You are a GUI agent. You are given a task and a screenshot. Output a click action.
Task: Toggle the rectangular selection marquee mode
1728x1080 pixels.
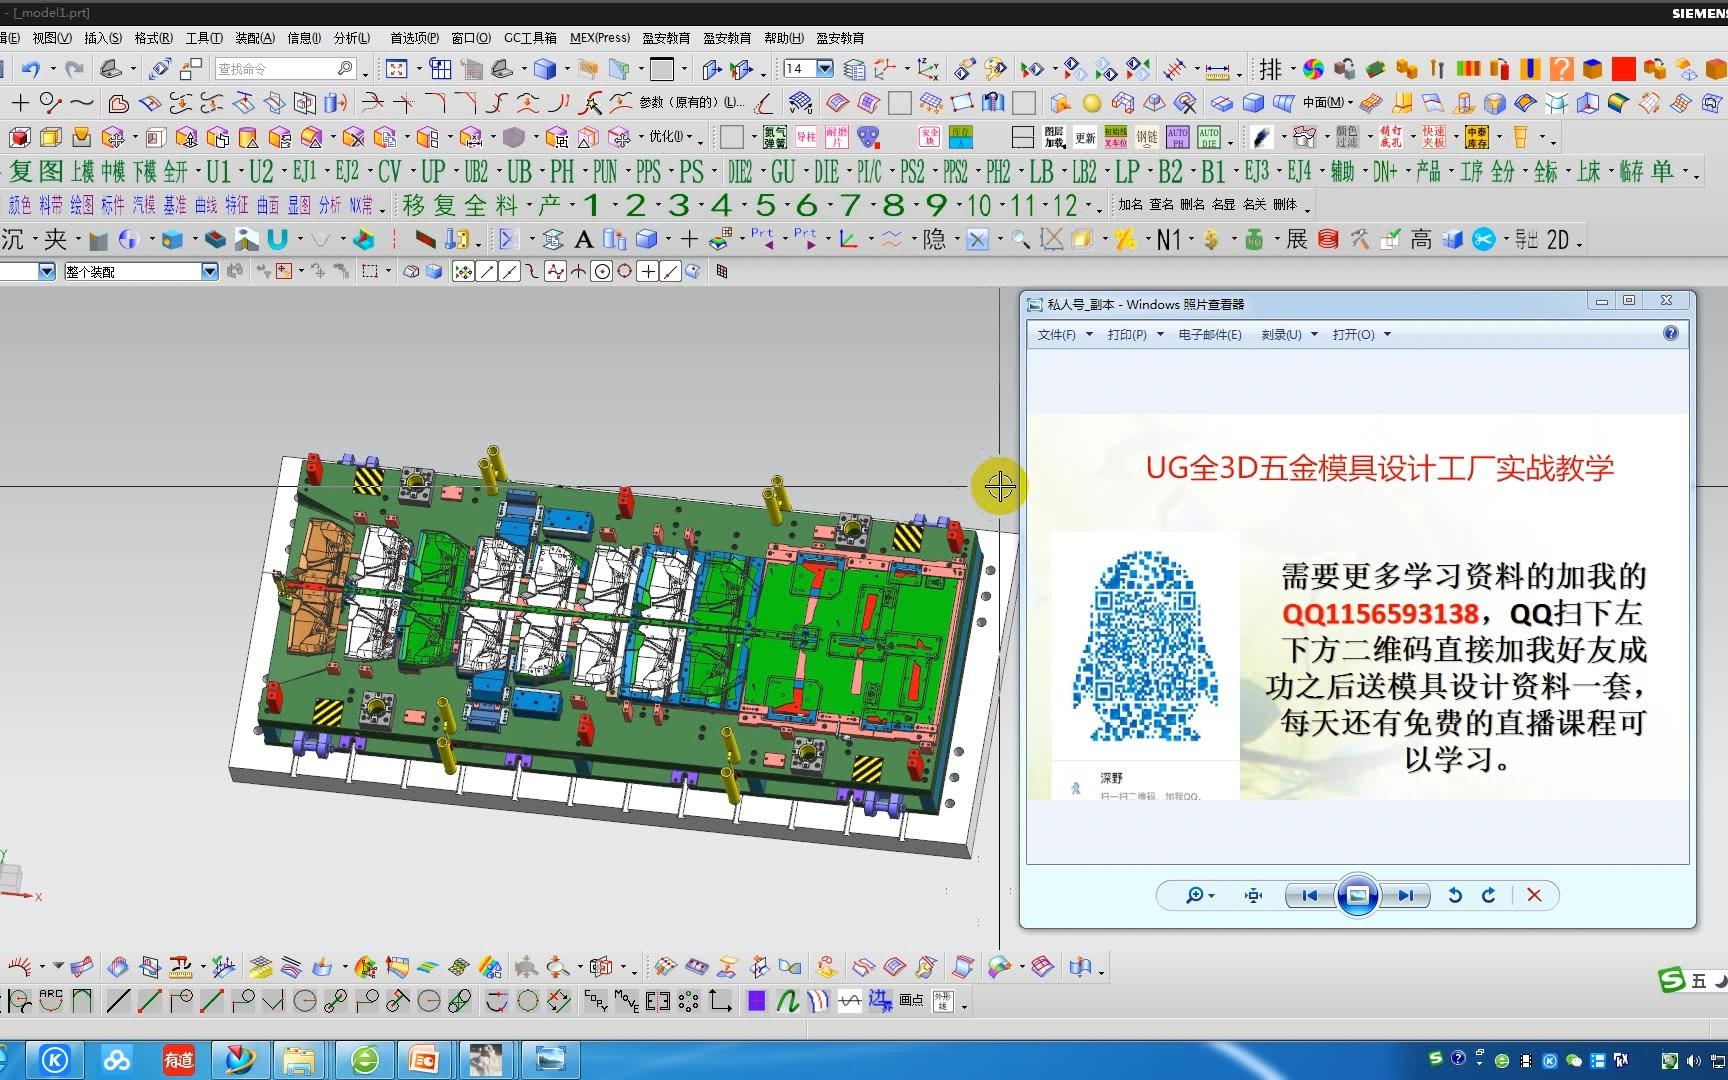371,271
